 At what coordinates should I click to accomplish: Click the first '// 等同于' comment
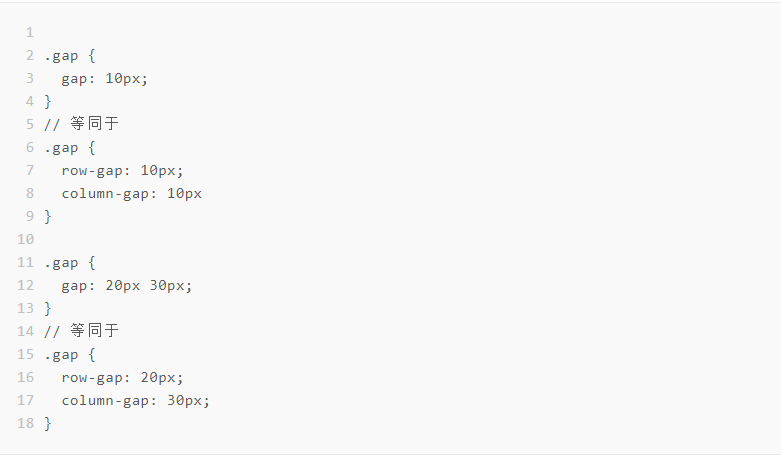click(x=81, y=124)
